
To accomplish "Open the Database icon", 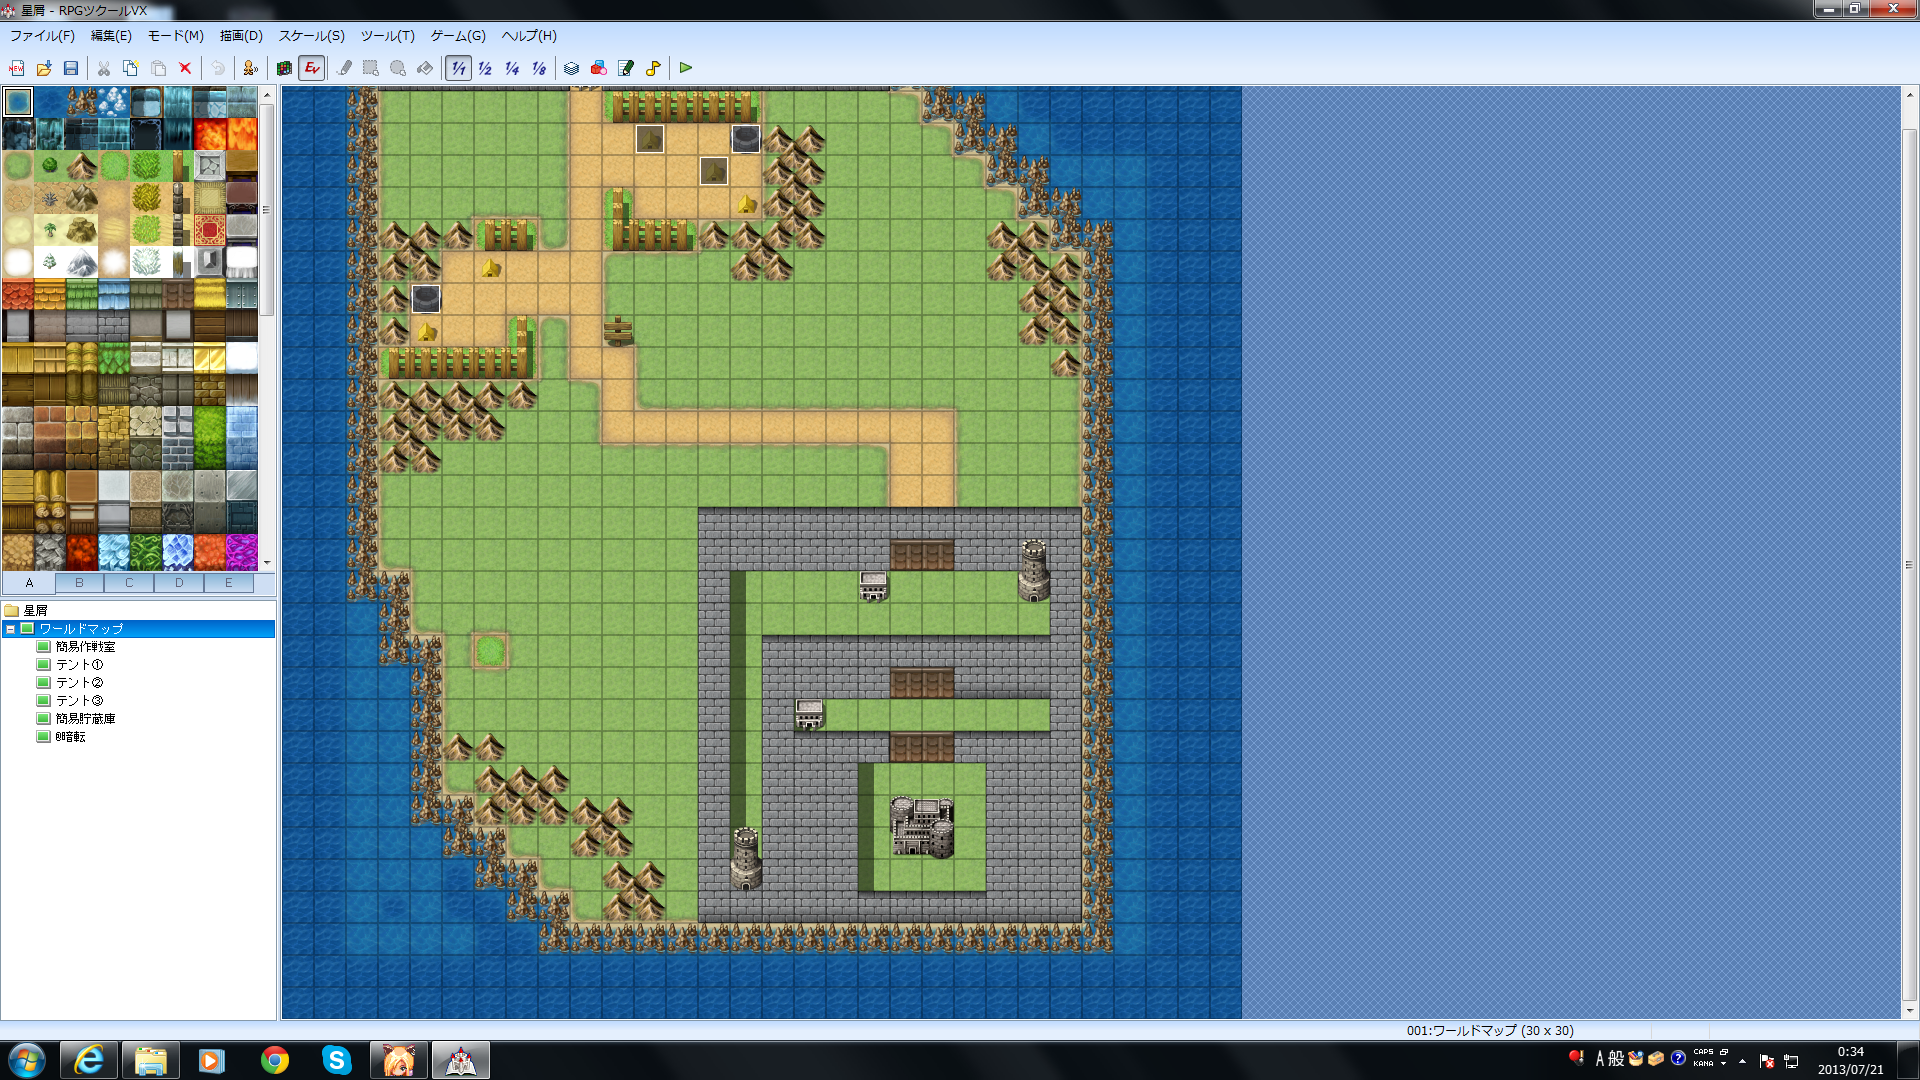I will coord(571,68).
